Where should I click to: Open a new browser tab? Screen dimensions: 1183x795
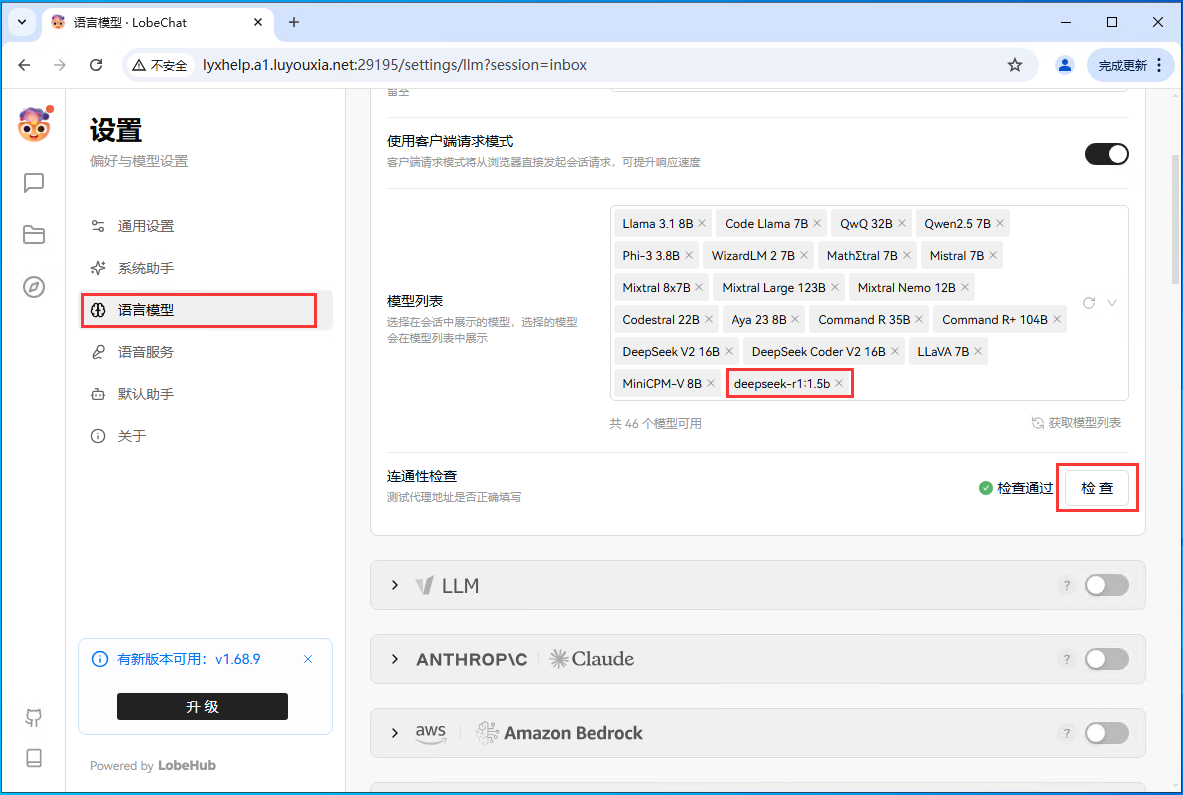294,22
